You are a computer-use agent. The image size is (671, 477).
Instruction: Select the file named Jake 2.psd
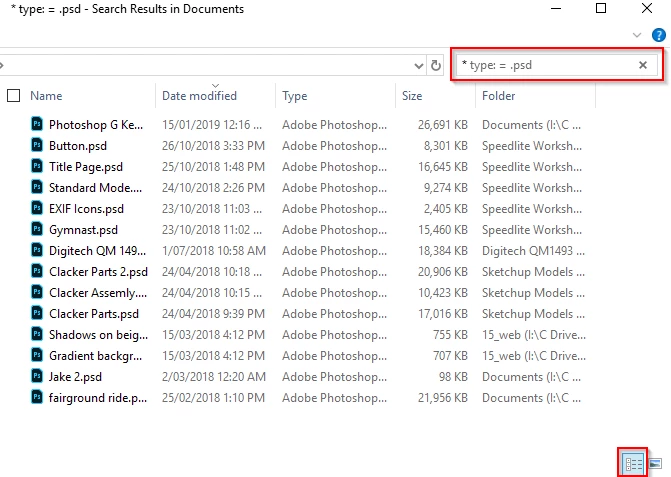pos(75,377)
